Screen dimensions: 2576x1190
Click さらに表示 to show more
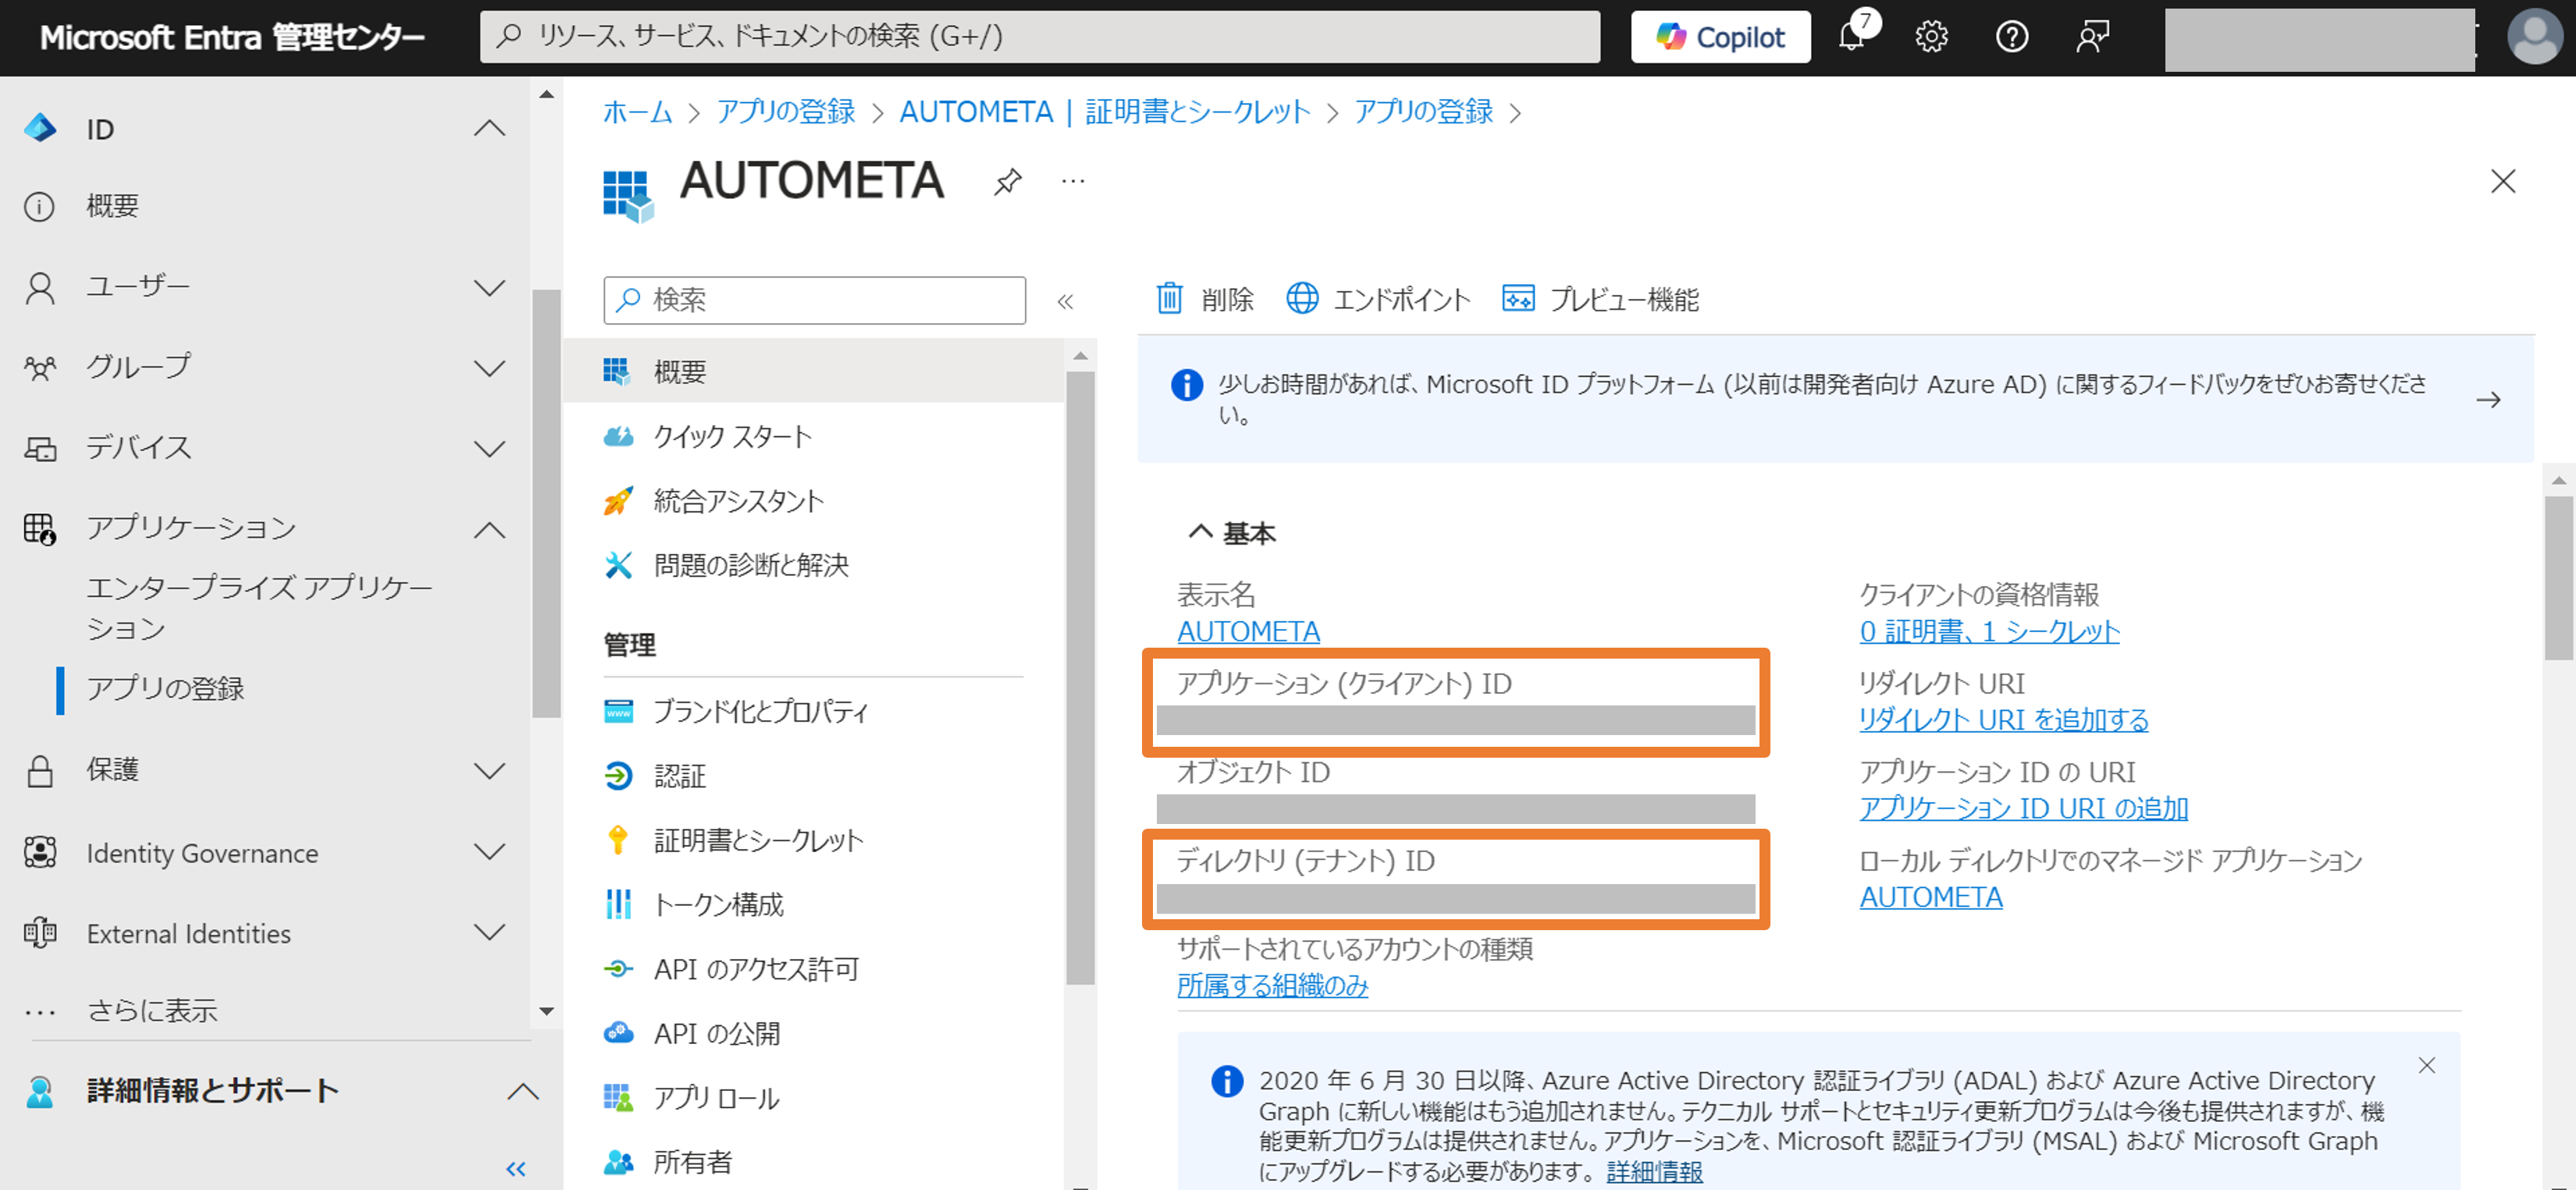coord(152,1011)
